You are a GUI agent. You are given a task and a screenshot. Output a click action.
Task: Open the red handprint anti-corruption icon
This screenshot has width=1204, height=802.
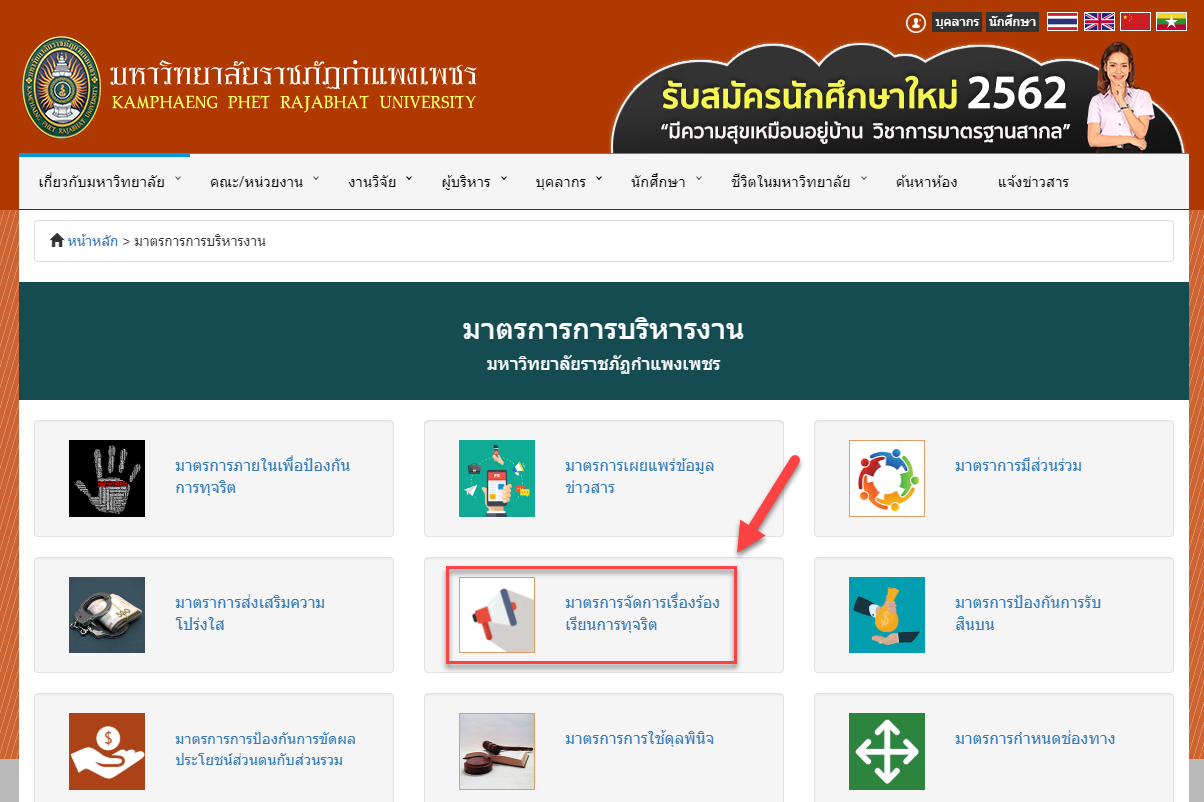pos(107,478)
